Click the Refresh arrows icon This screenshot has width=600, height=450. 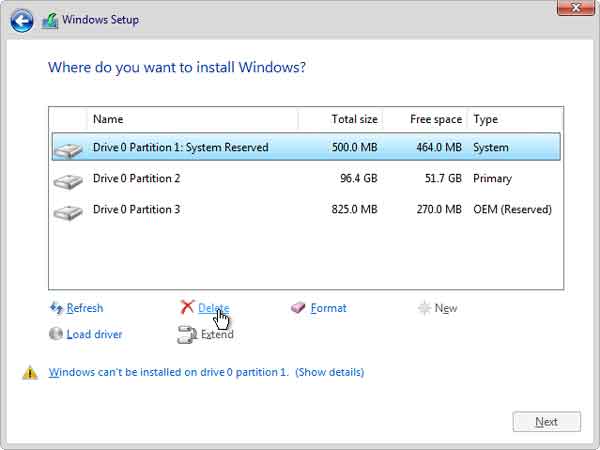tap(57, 308)
